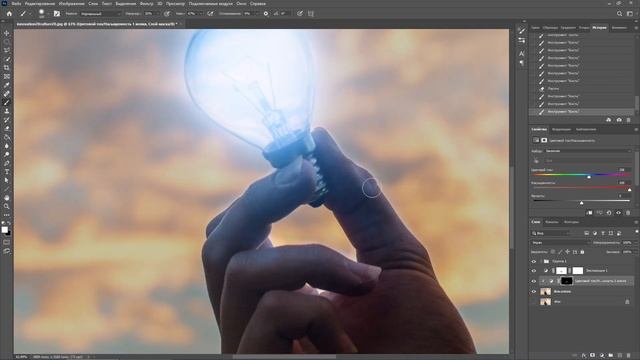The height and width of the screenshot is (360, 640).
Task: Delete layer trash icon in Layers panel
Action: (629, 356)
